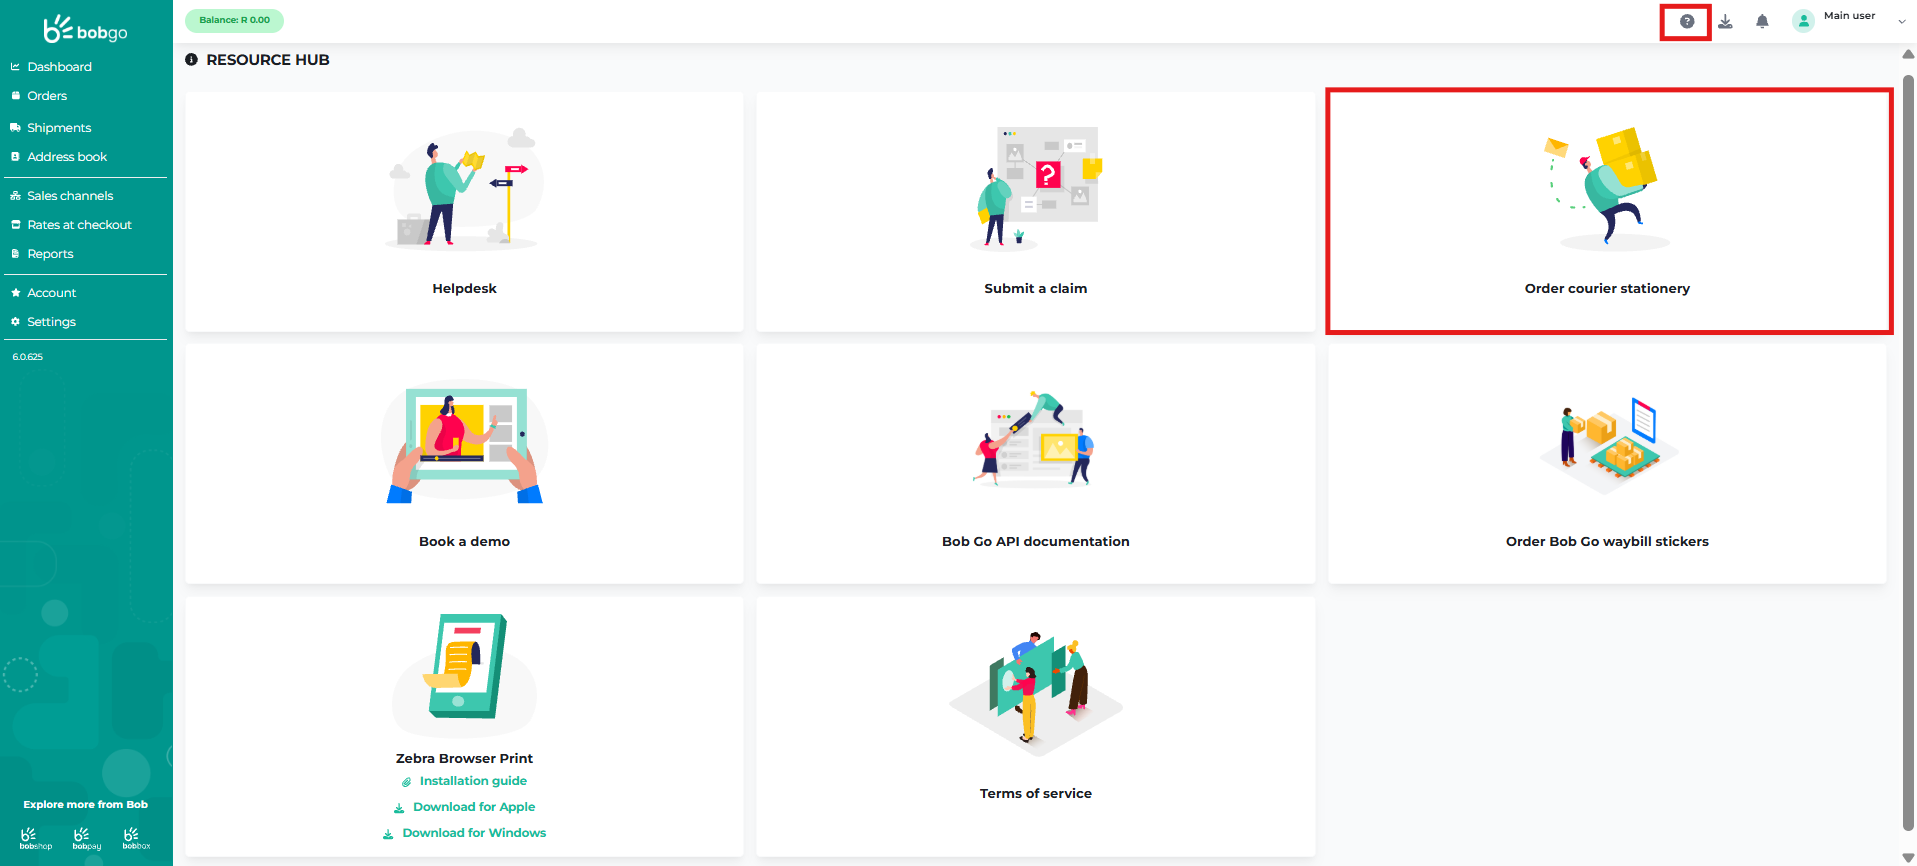1917x866 pixels.
Task: Click the bobgo logo
Action: [x=85, y=30]
